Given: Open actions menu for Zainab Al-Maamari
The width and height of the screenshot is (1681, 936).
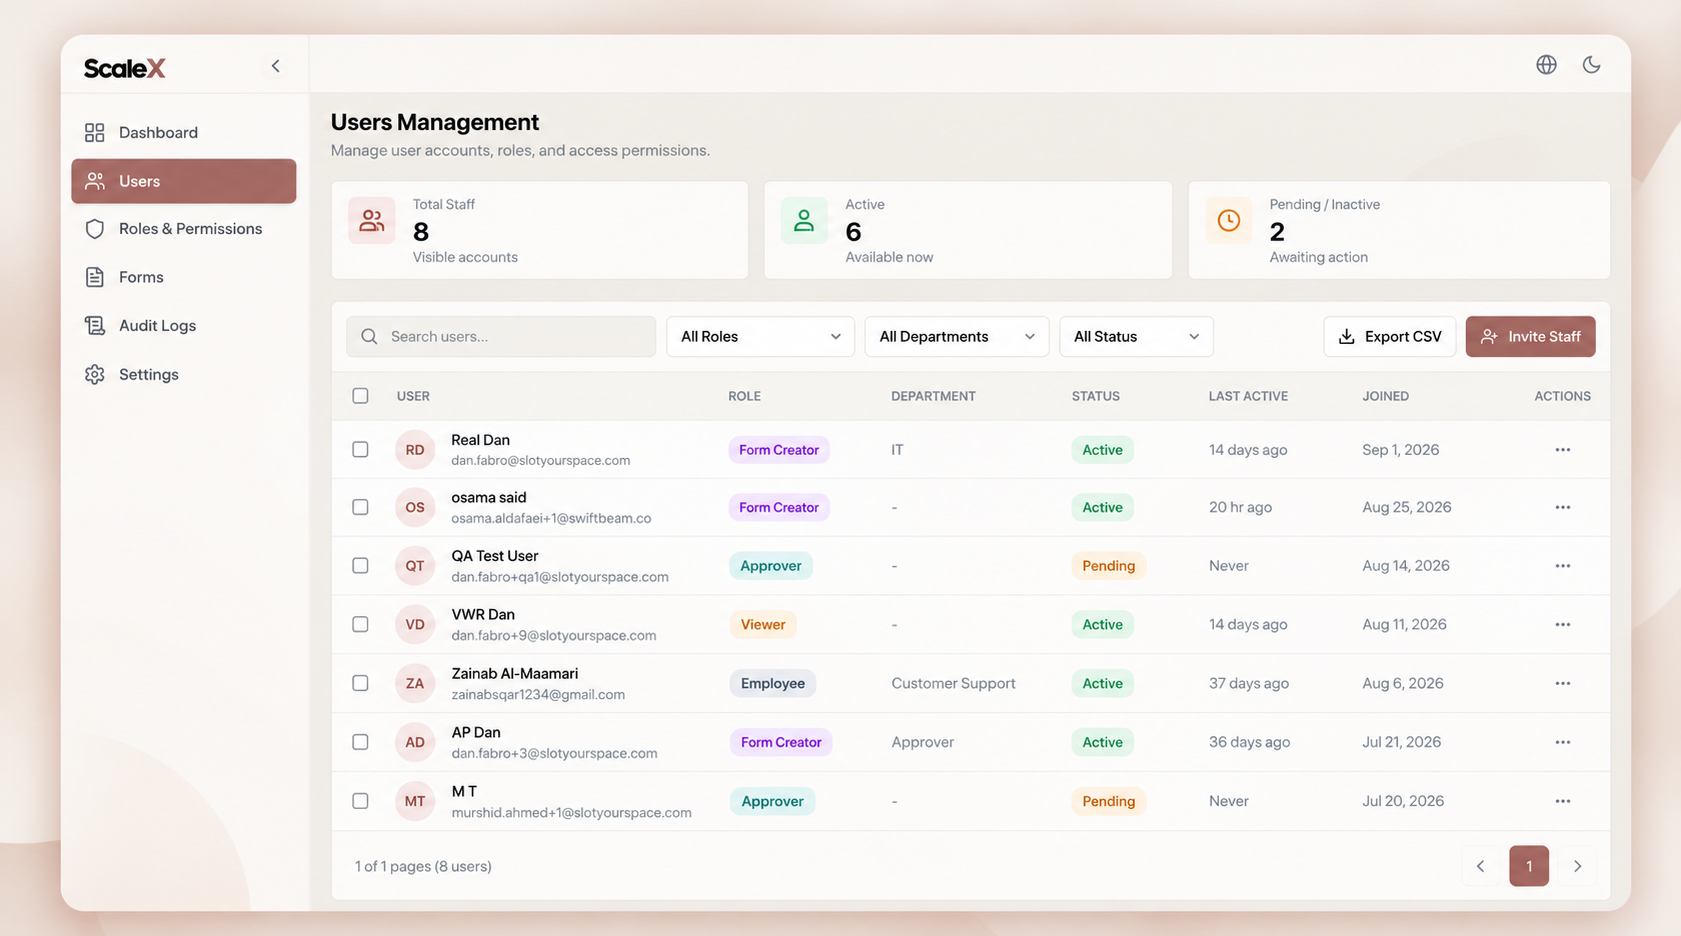Looking at the screenshot, I should coord(1562,683).
